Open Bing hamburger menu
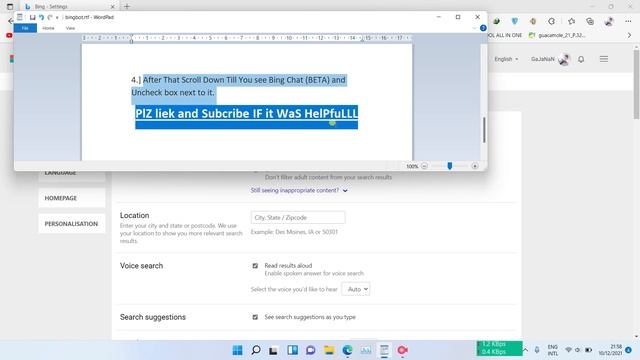 [604, 59]
